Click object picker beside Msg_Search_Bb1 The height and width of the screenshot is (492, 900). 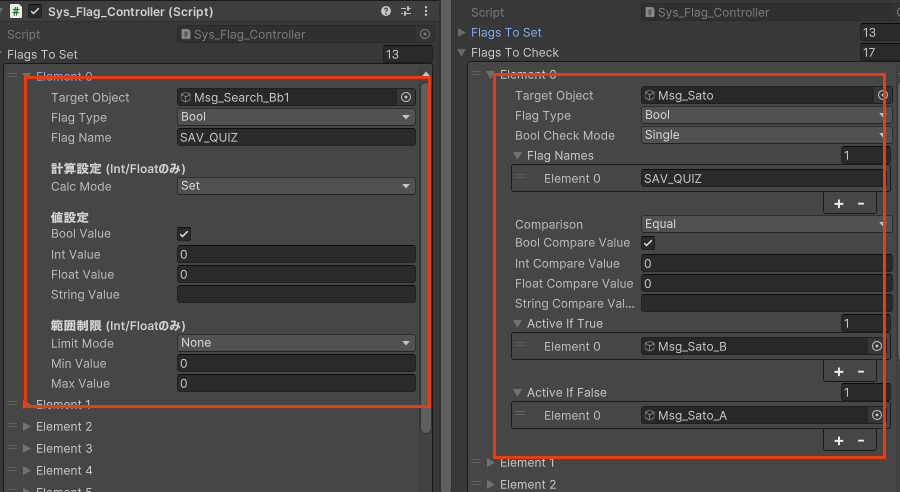(406, 98)
